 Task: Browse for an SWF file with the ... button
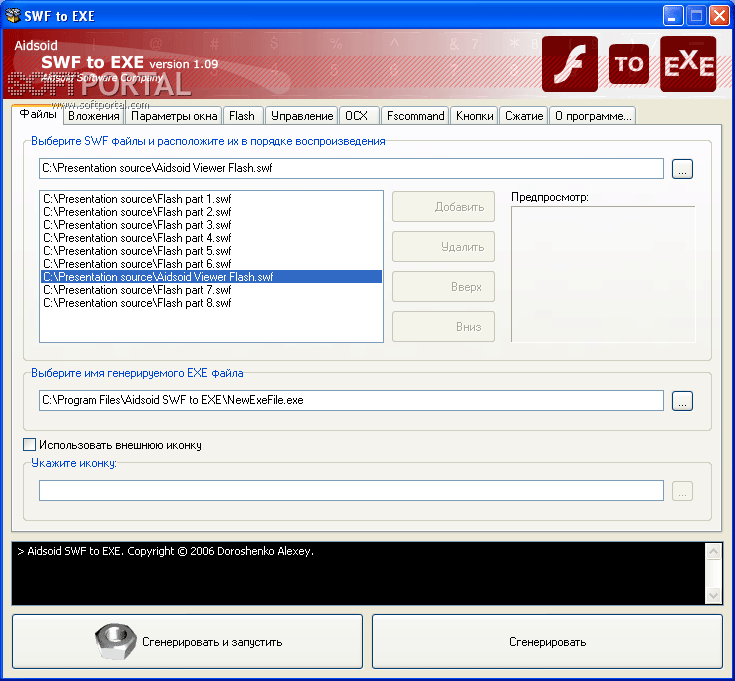pos(682,169)
